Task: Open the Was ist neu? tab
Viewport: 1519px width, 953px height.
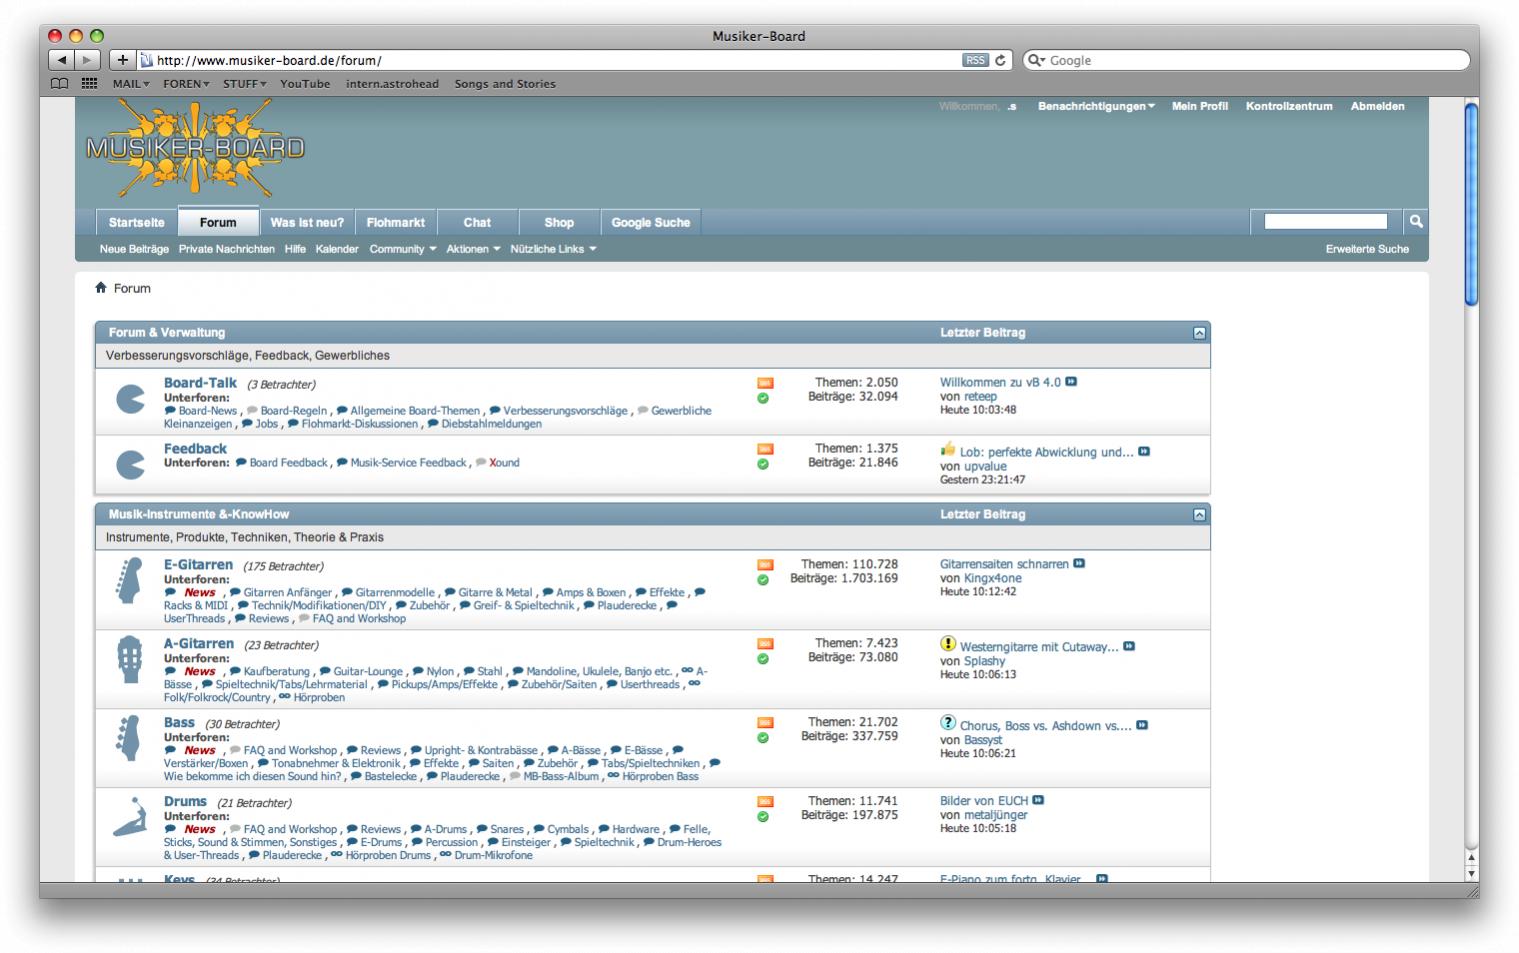Action: (x=307, y=222)
